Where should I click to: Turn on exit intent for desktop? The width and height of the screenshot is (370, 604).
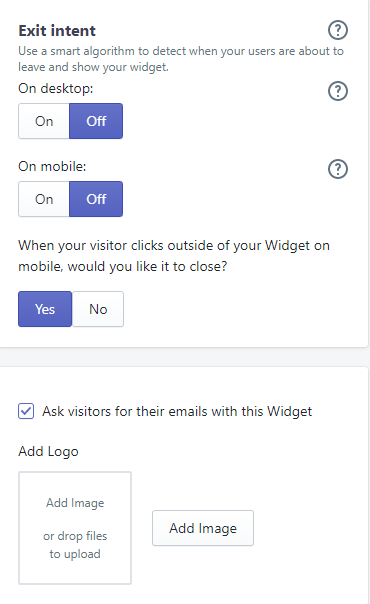coord(44,121)
